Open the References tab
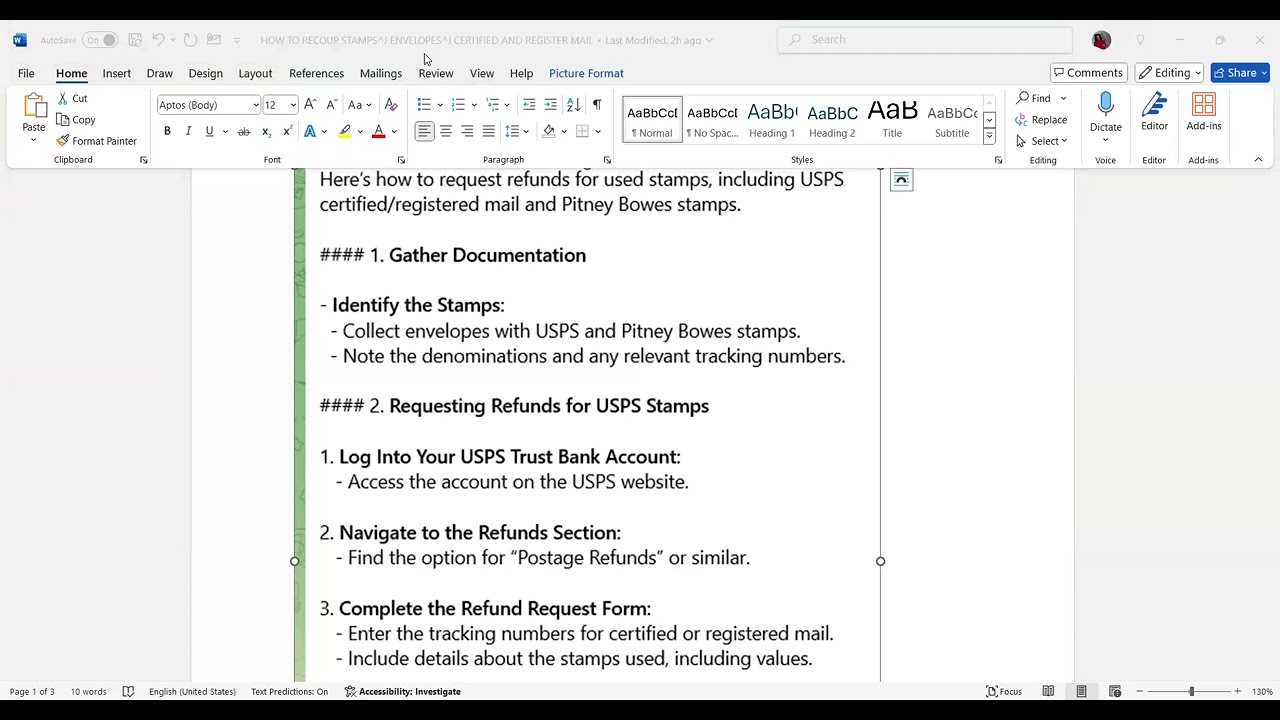The image size is (1280, 720). tap(316, 73)
